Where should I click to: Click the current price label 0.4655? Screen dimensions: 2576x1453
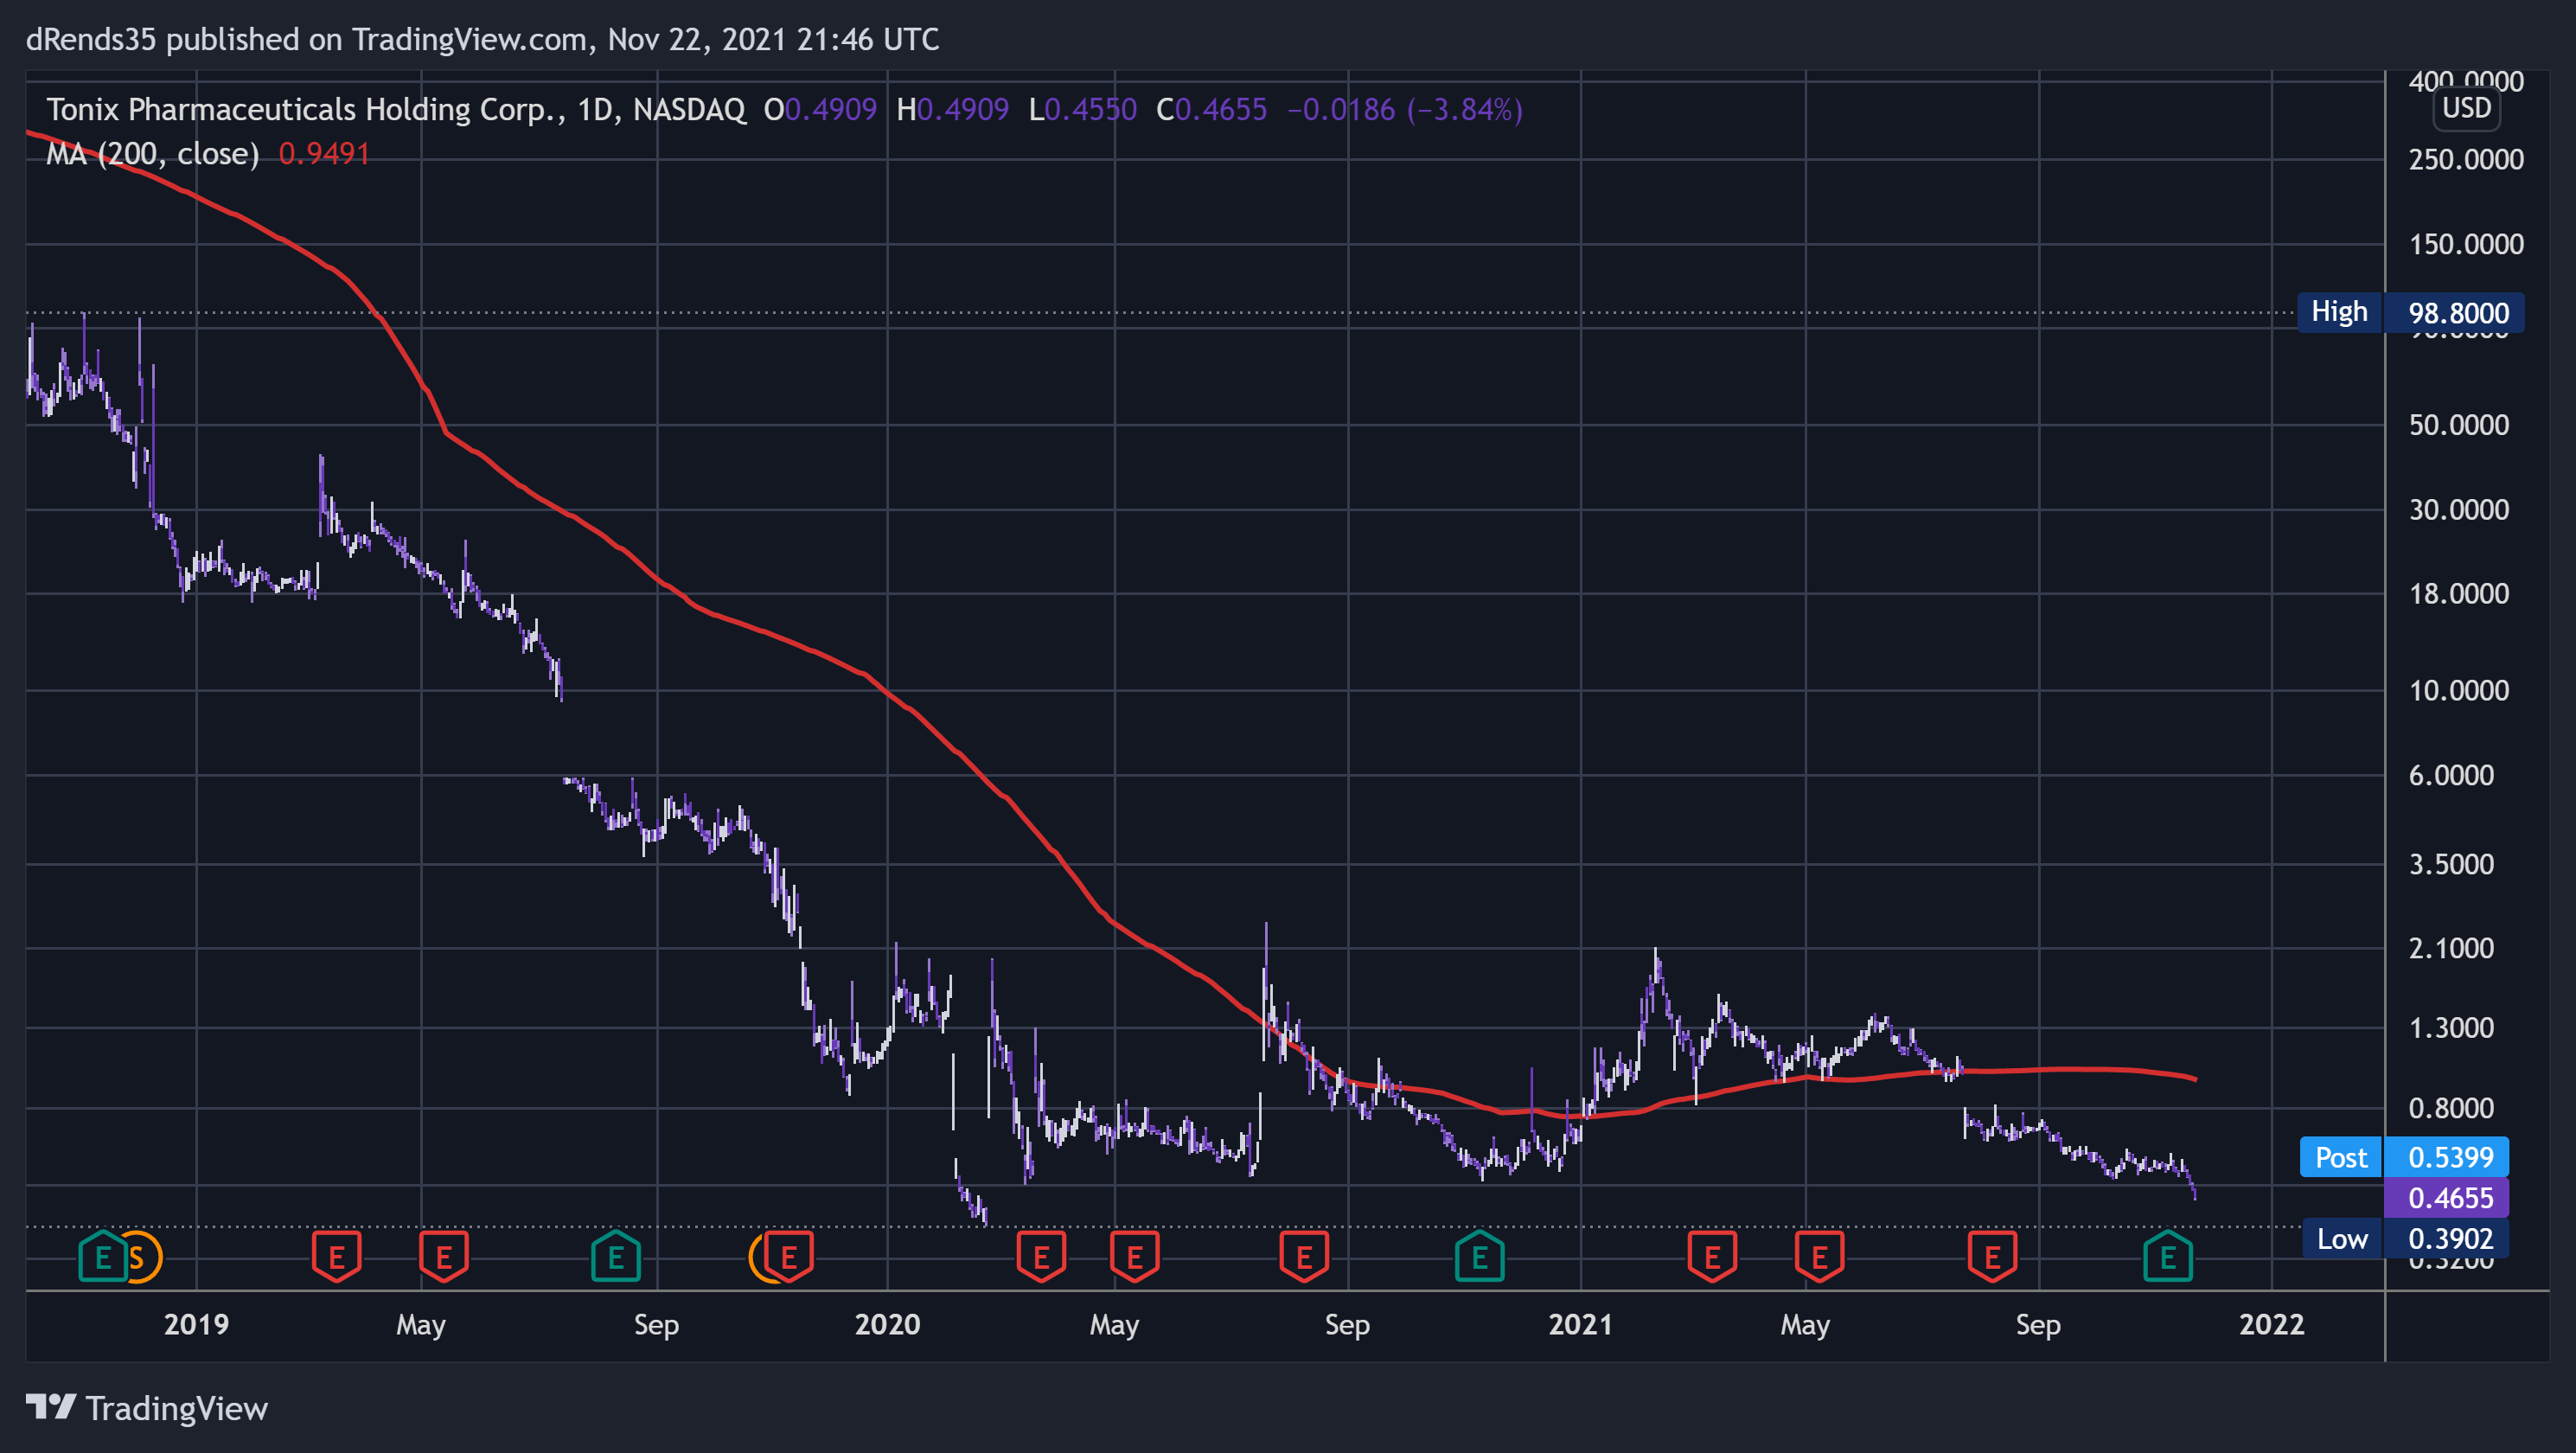pyautogui.click(x=2446, y=1198)
